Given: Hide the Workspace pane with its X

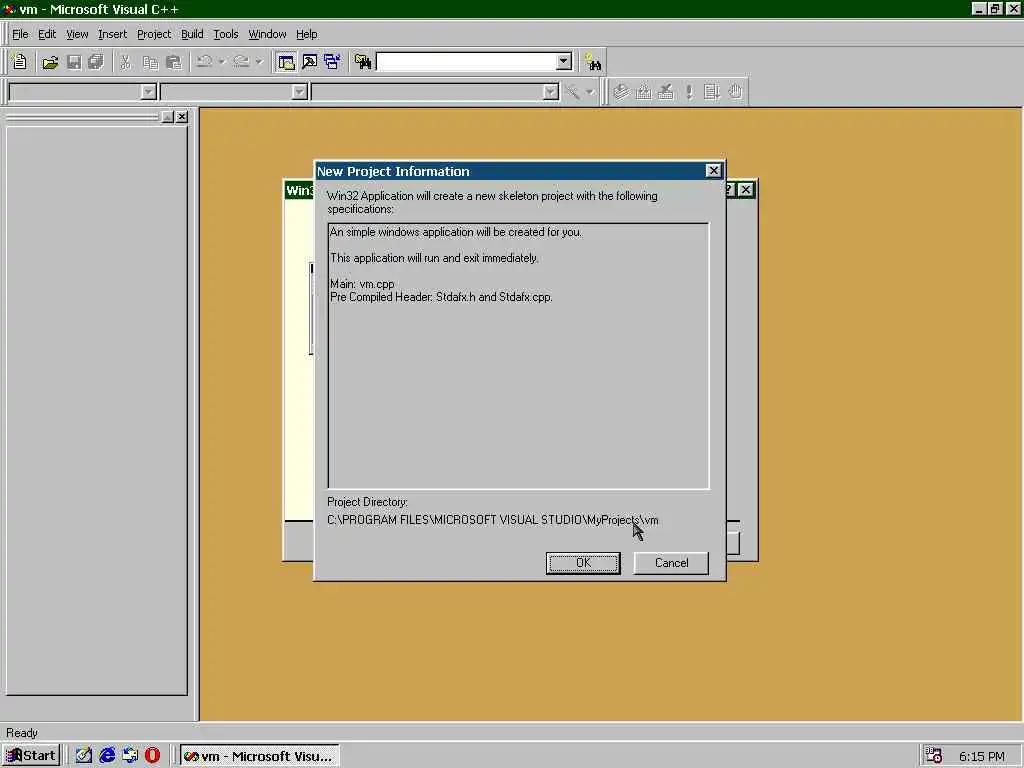Looking at the screenshot, I should 182,117.
